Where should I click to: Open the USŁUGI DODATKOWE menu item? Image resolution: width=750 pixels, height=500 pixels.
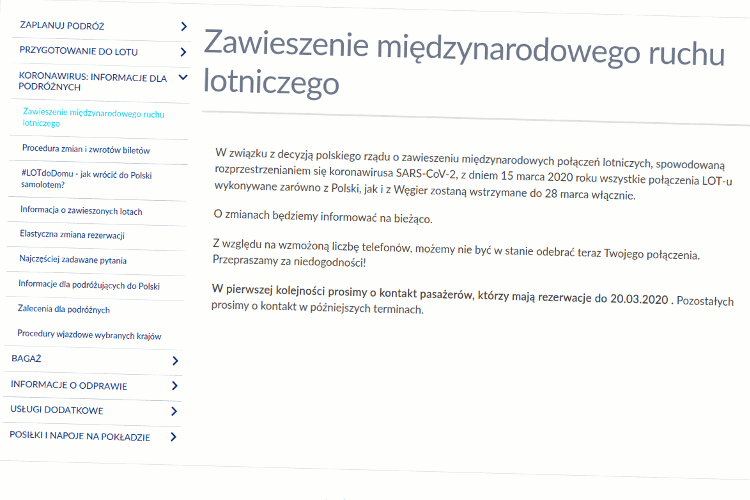57,410
